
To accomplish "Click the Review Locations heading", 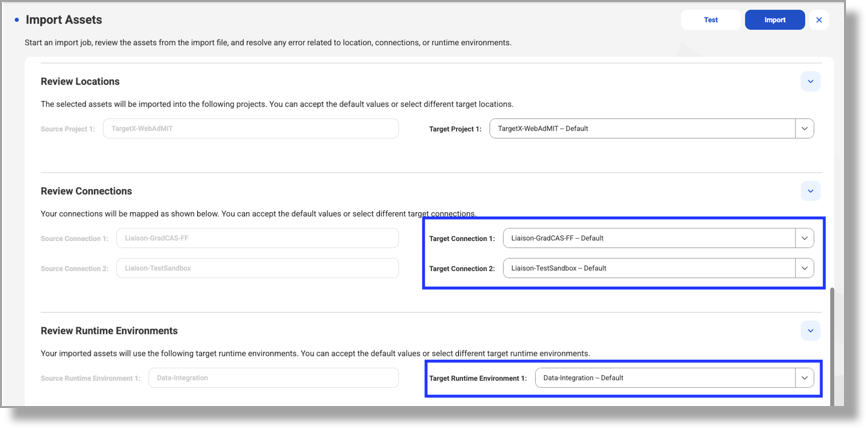I will coord(80,81).
